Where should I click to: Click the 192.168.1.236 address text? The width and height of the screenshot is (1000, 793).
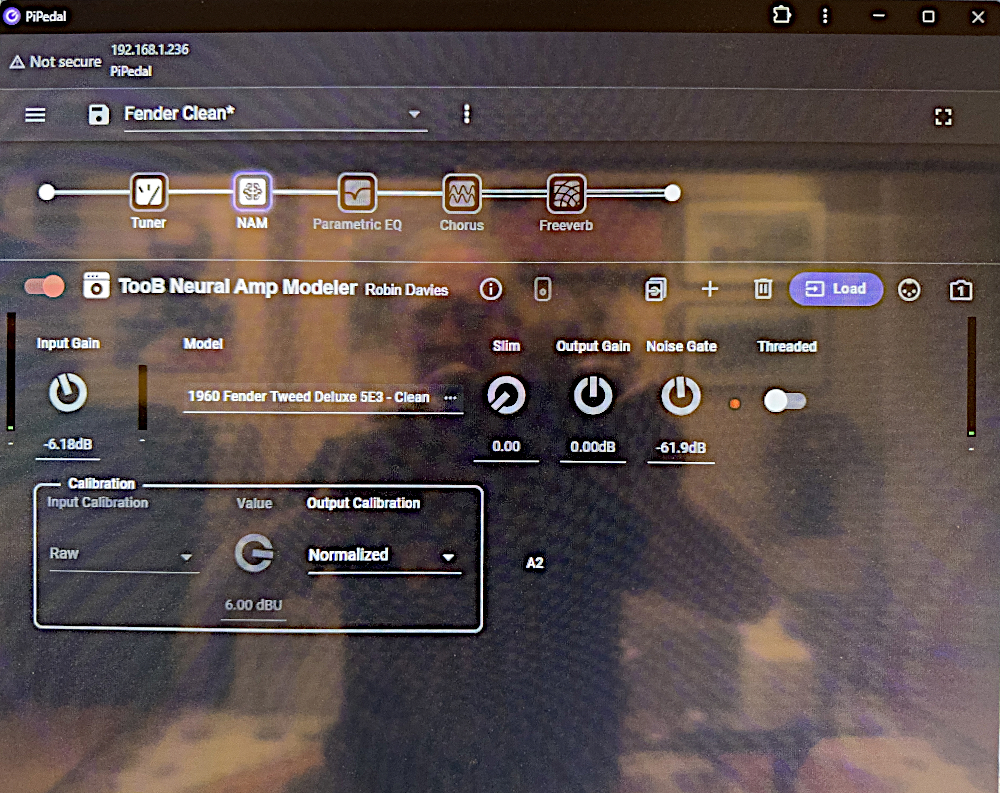point(150,50)
